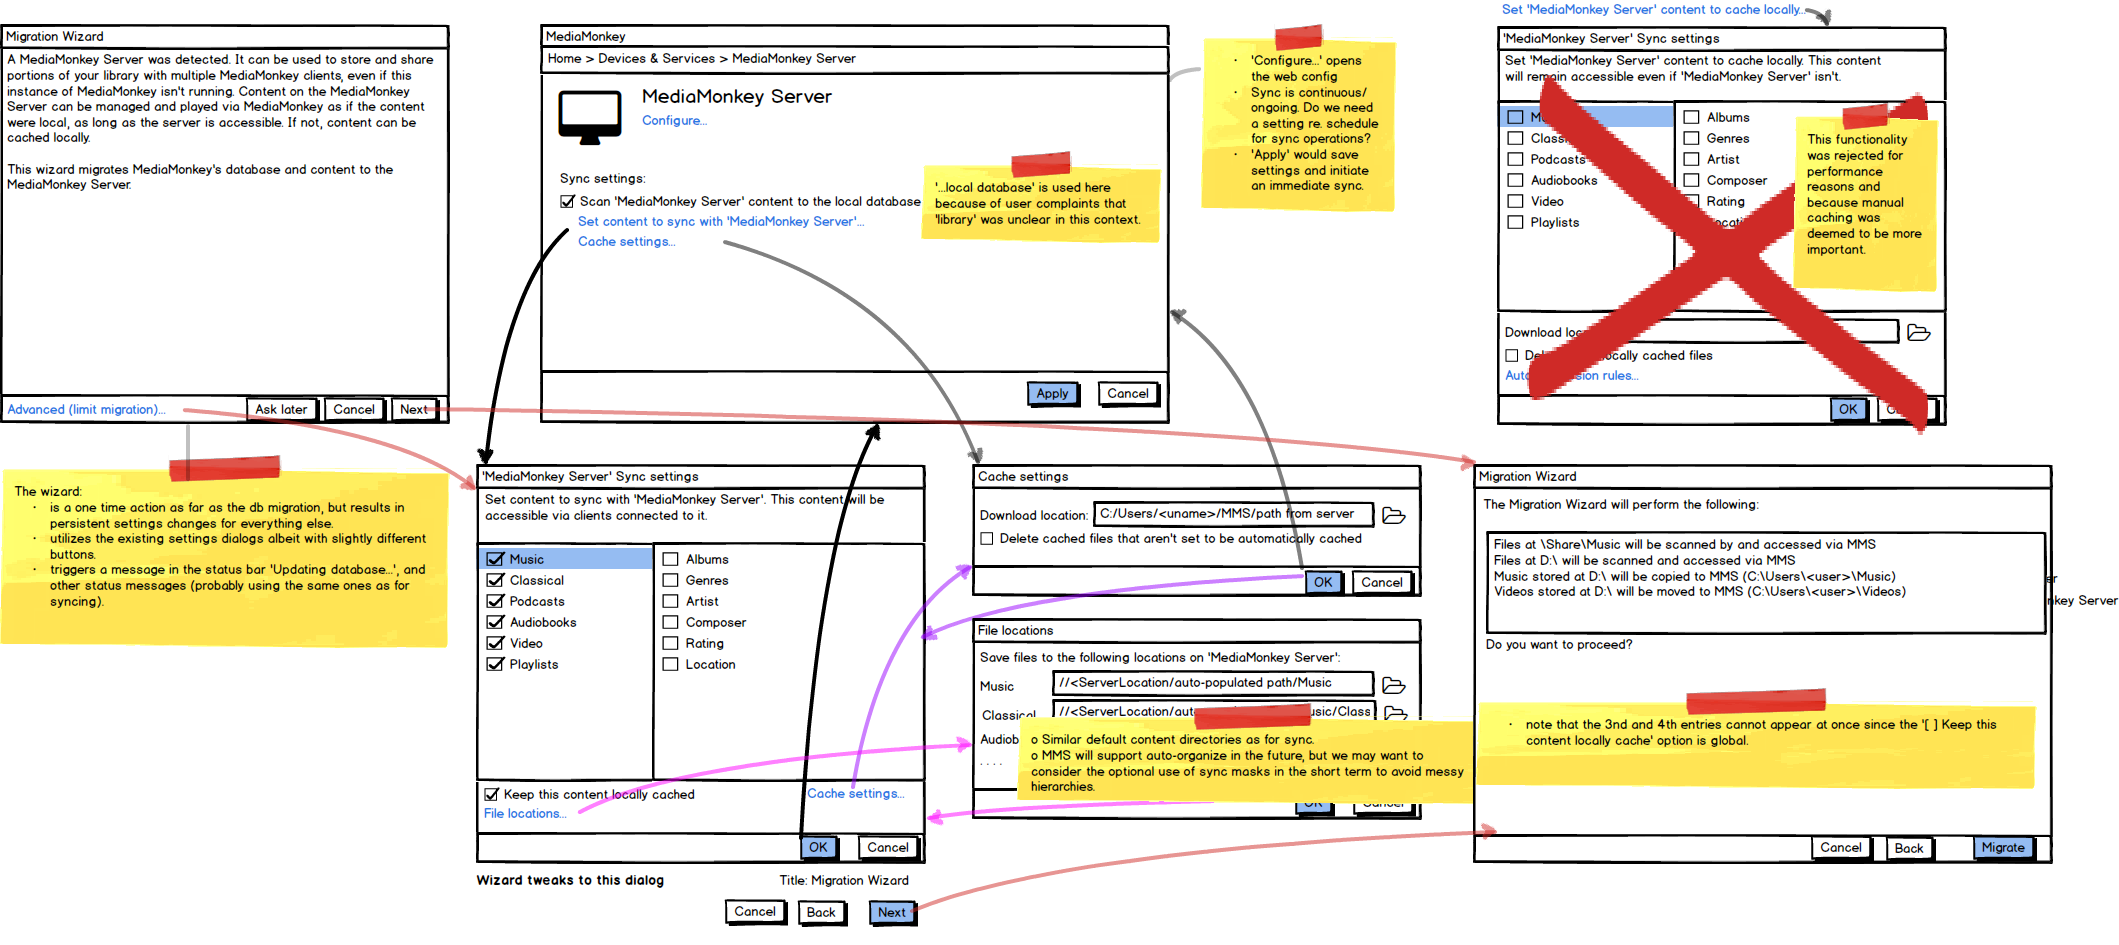This screenshot has height=945, width=2119.
Task: Open folder browser for Cache settings download location
Action: coord(1393,516)
